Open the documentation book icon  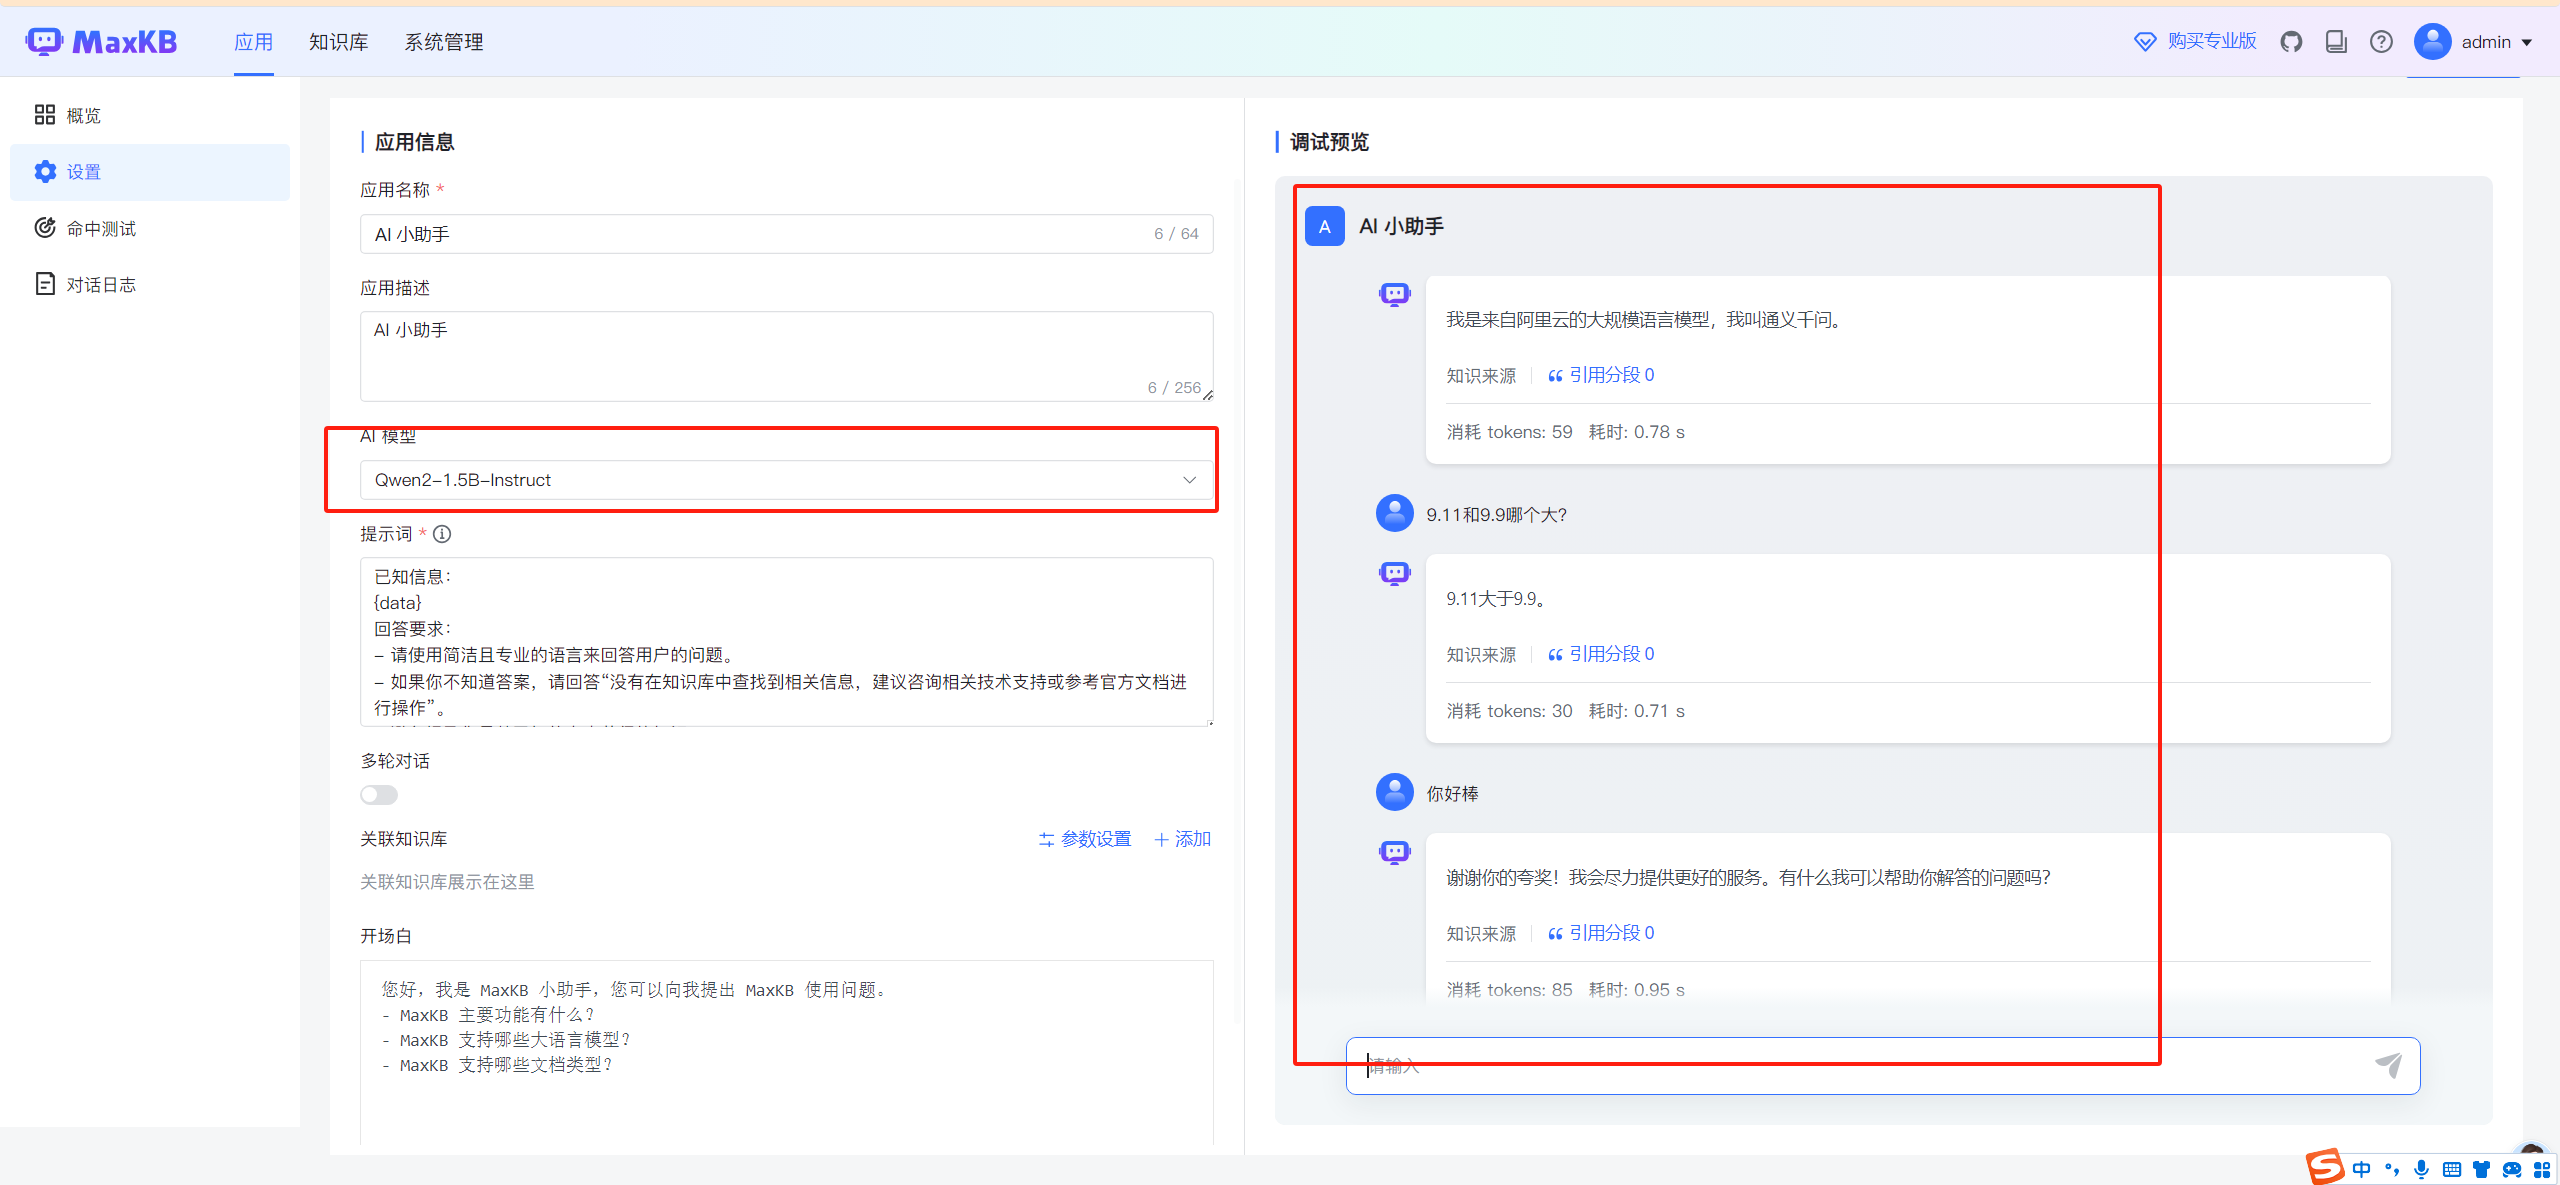click(x=2336, y=41)
